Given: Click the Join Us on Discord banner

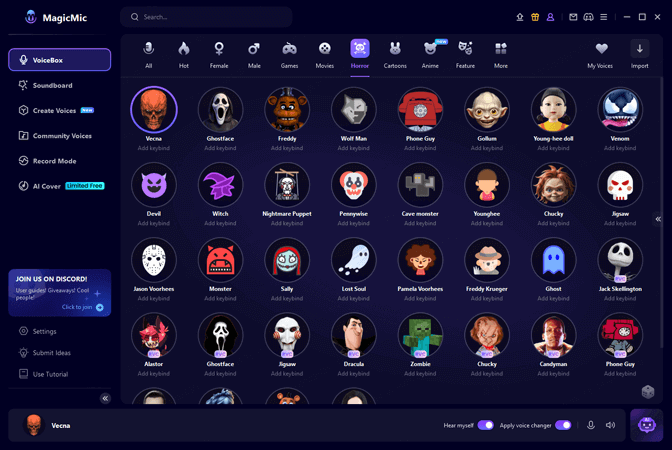Looking at the screenshot, I should click(60, 293).
